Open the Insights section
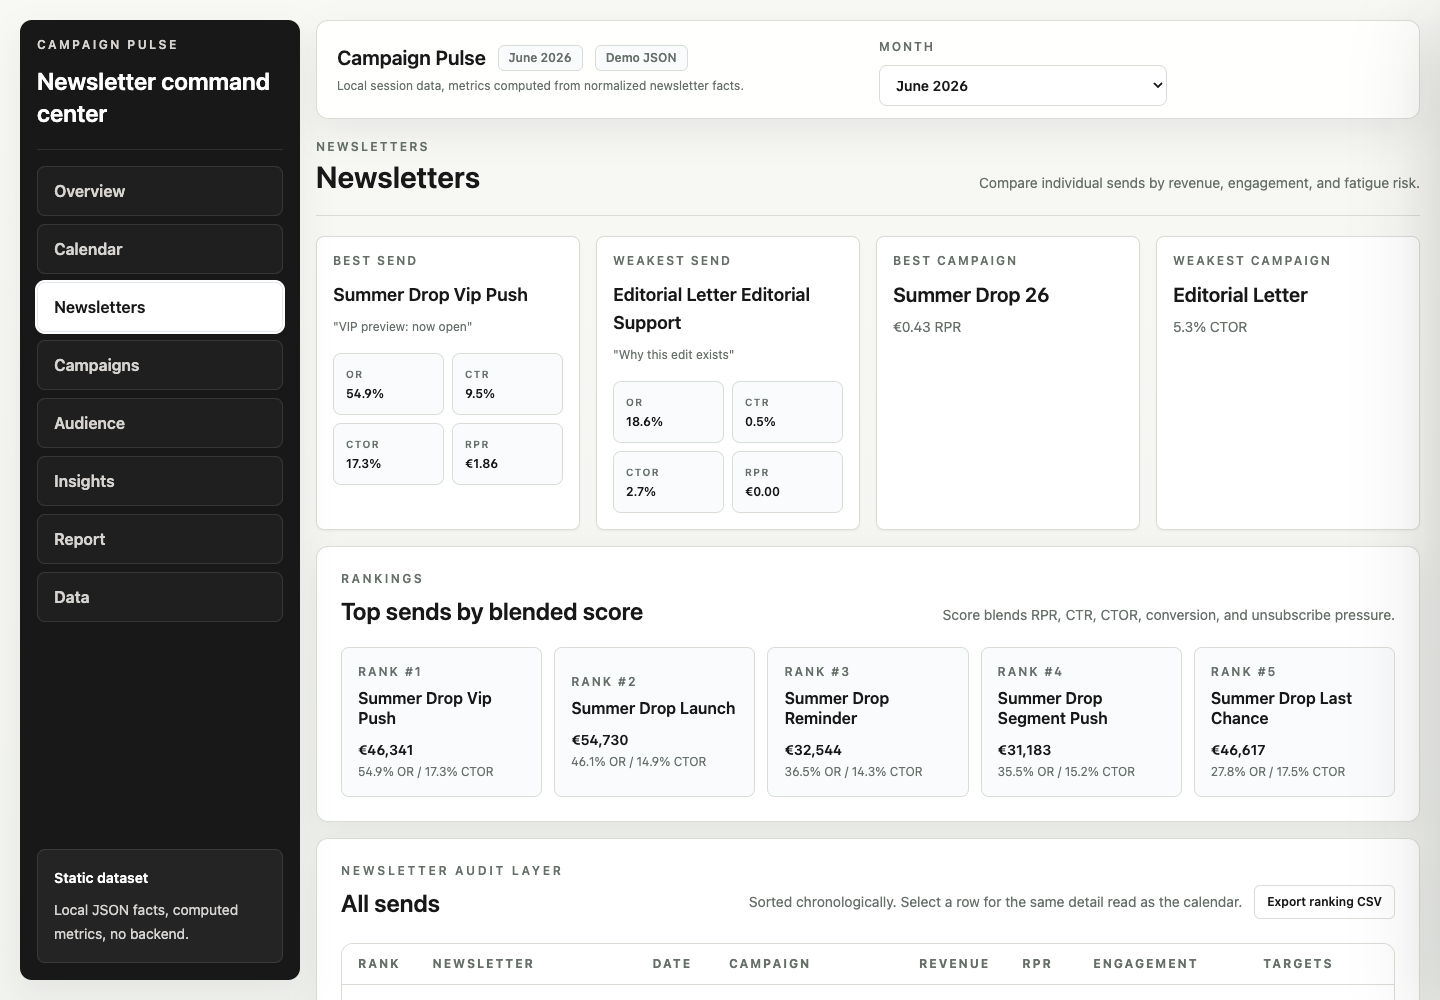The height and width of the screenshot is (1000, 1440). coord(160,481)
